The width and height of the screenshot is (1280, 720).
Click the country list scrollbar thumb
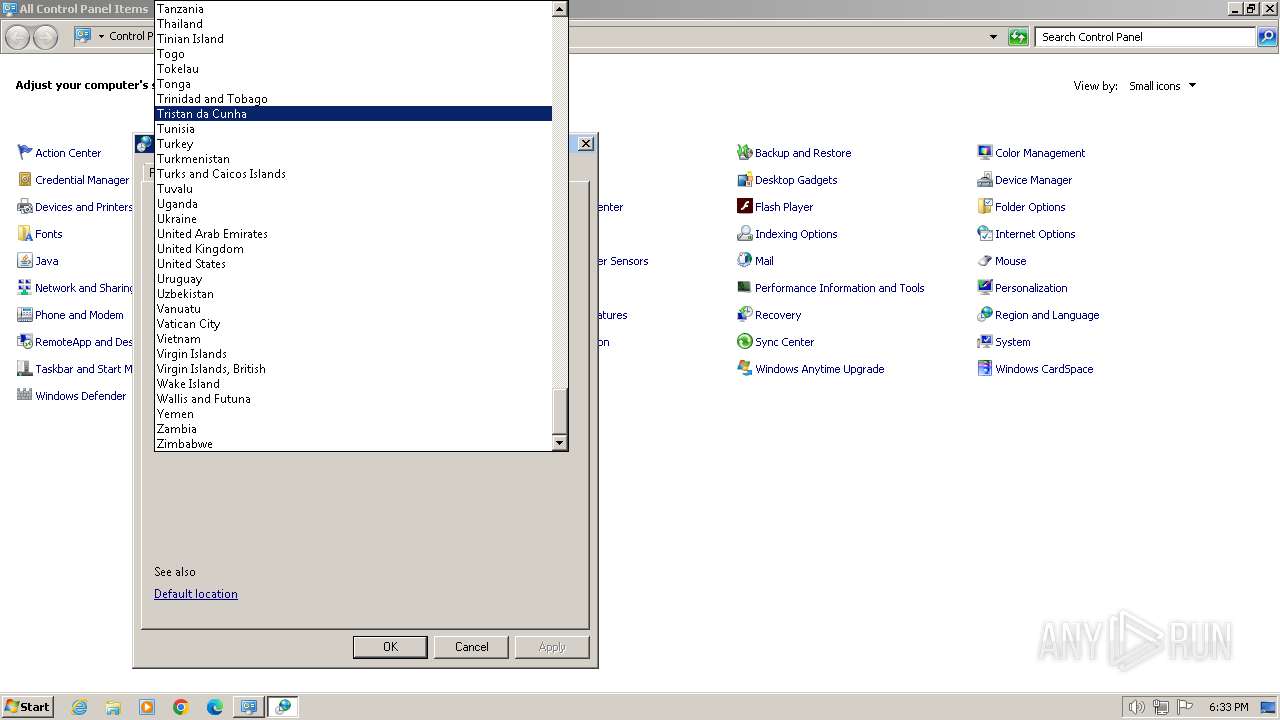560,411
